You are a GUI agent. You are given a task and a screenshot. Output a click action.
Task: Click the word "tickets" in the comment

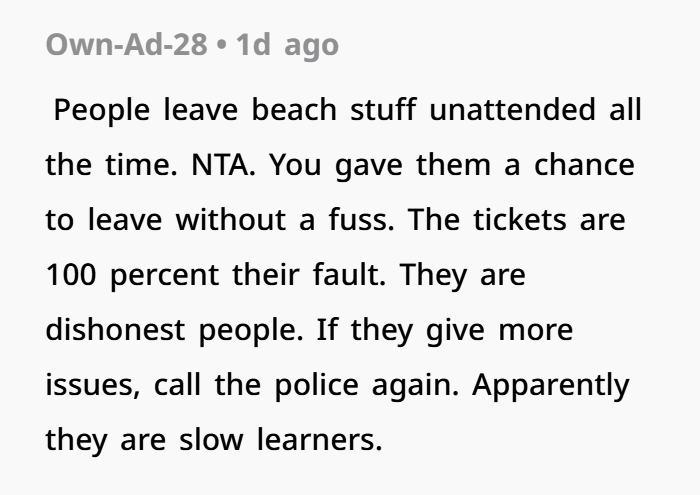(x=520, y=220)
